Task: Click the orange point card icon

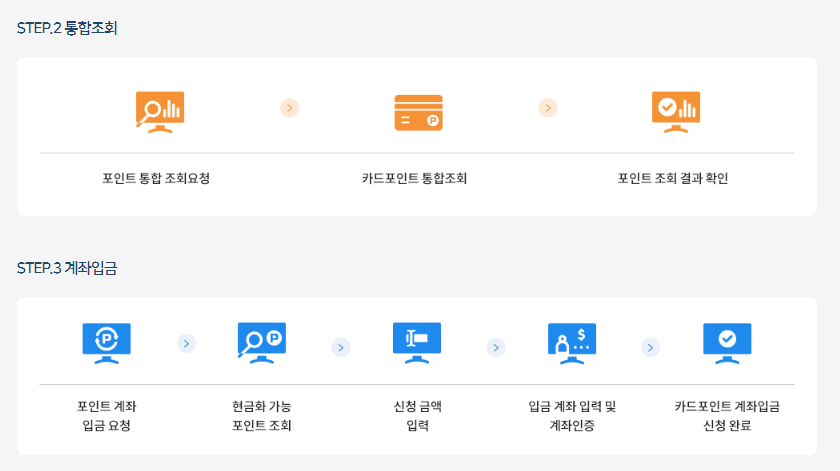Action: point(418,113)
